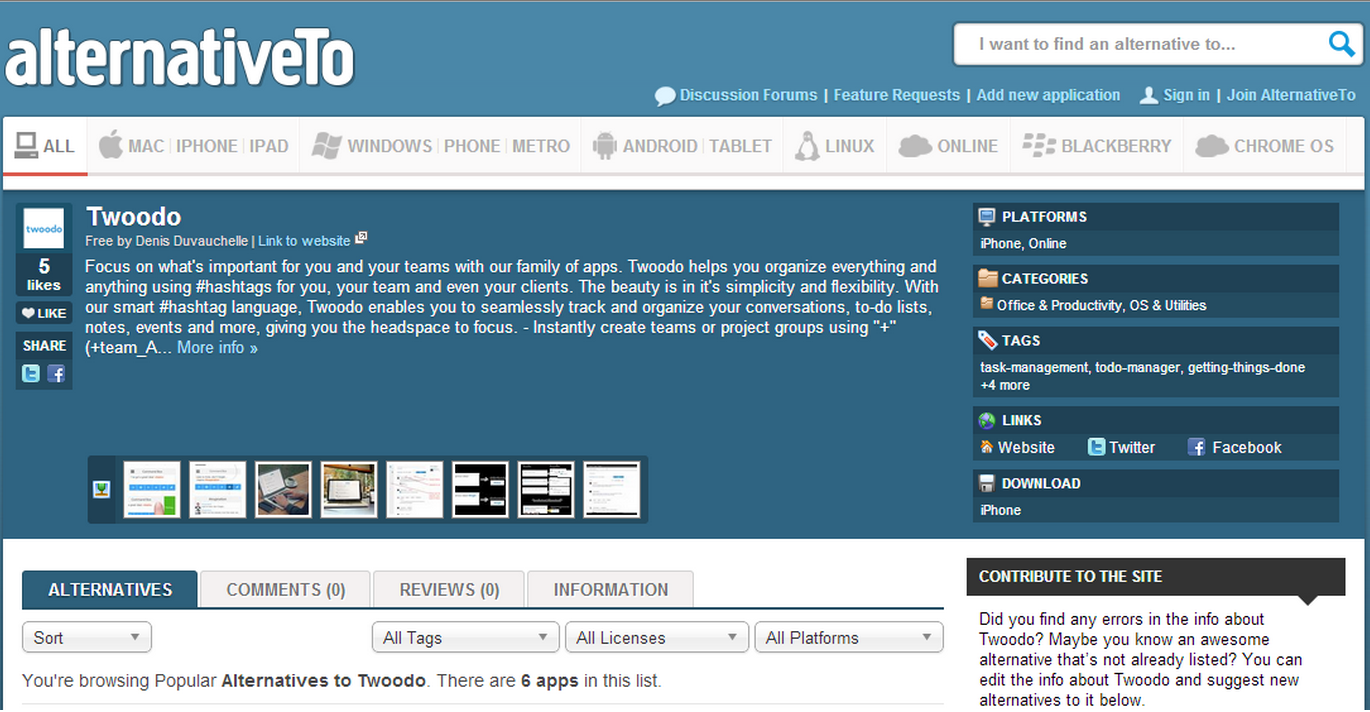Open the All Platforms filter dropdown
Viewport: 1370px width, 712px height.
(x=849, y=637)
